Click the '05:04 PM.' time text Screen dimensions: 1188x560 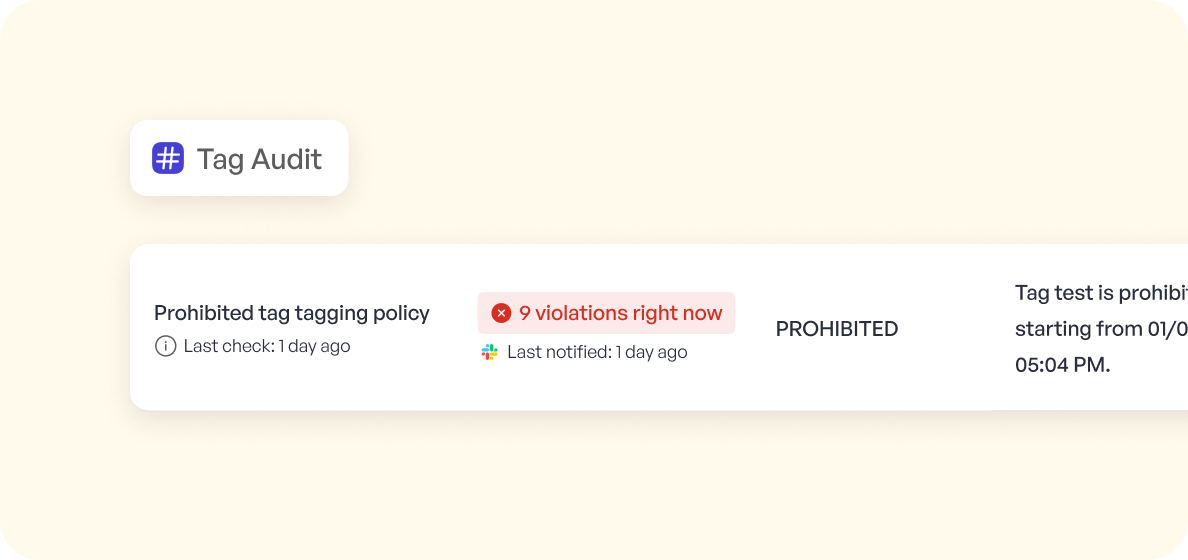tap(1062, 365)
